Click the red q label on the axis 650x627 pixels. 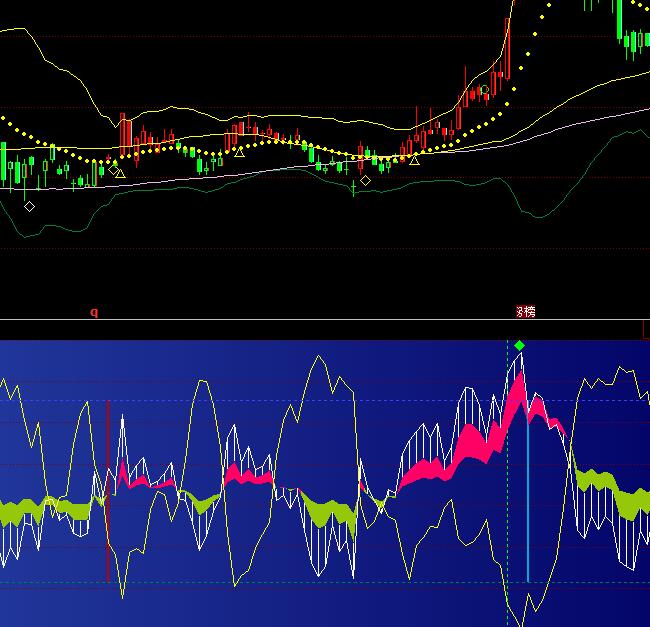[94, 312]
